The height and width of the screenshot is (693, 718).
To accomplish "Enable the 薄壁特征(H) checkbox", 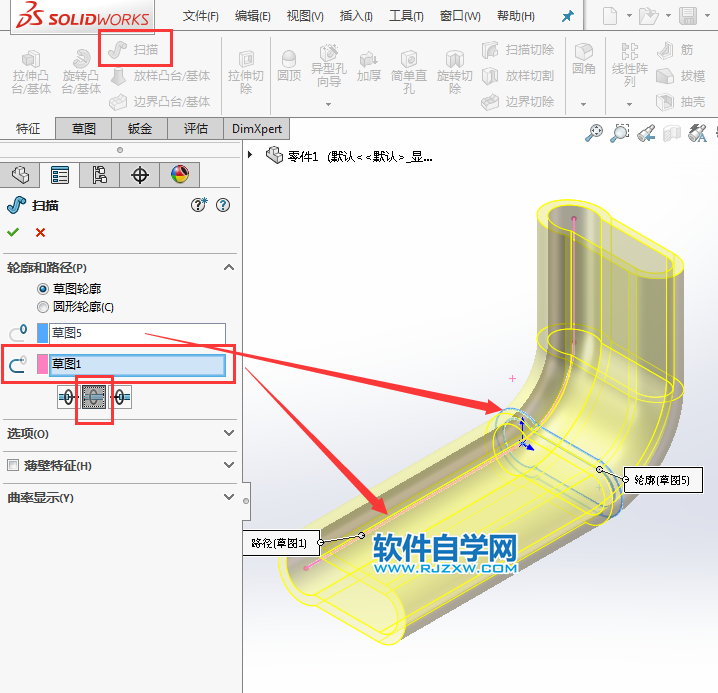I will point(13,465).
